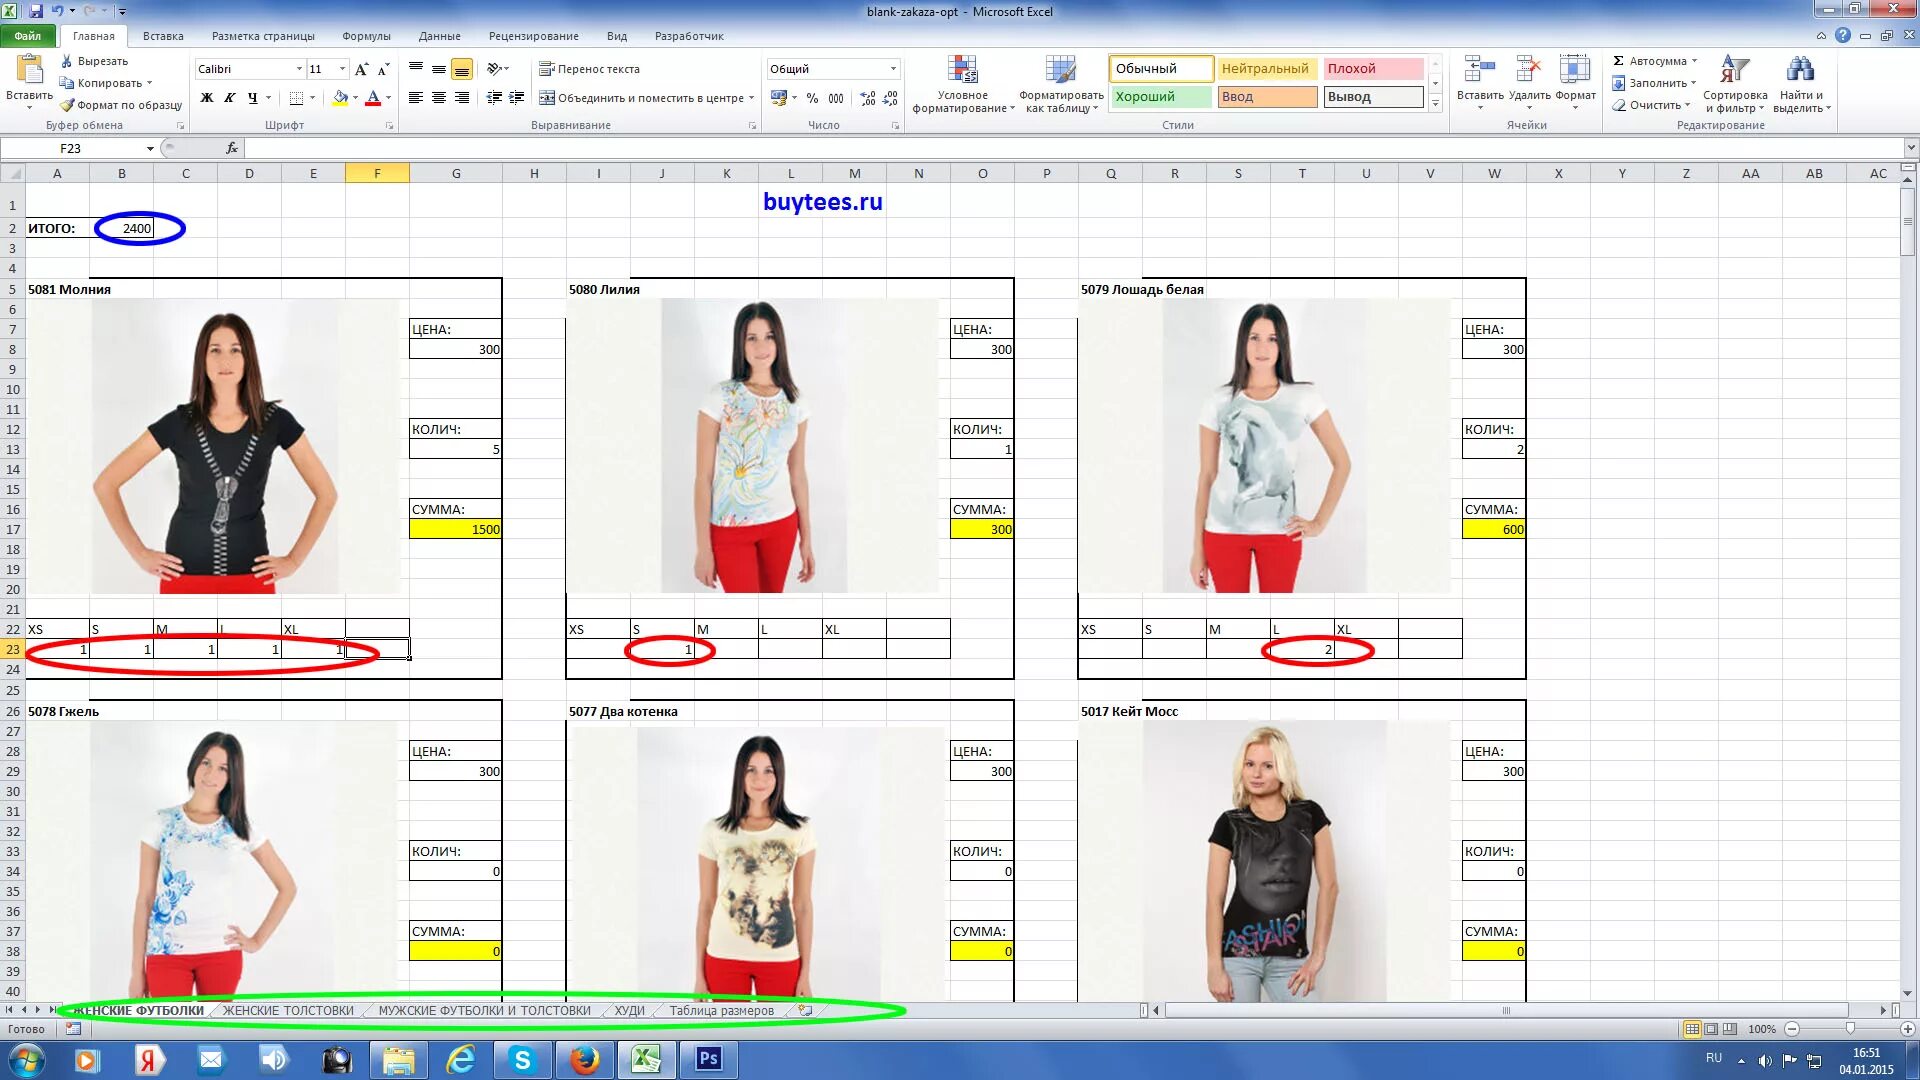Click the yellow fill color bucket

coord(340,98)
